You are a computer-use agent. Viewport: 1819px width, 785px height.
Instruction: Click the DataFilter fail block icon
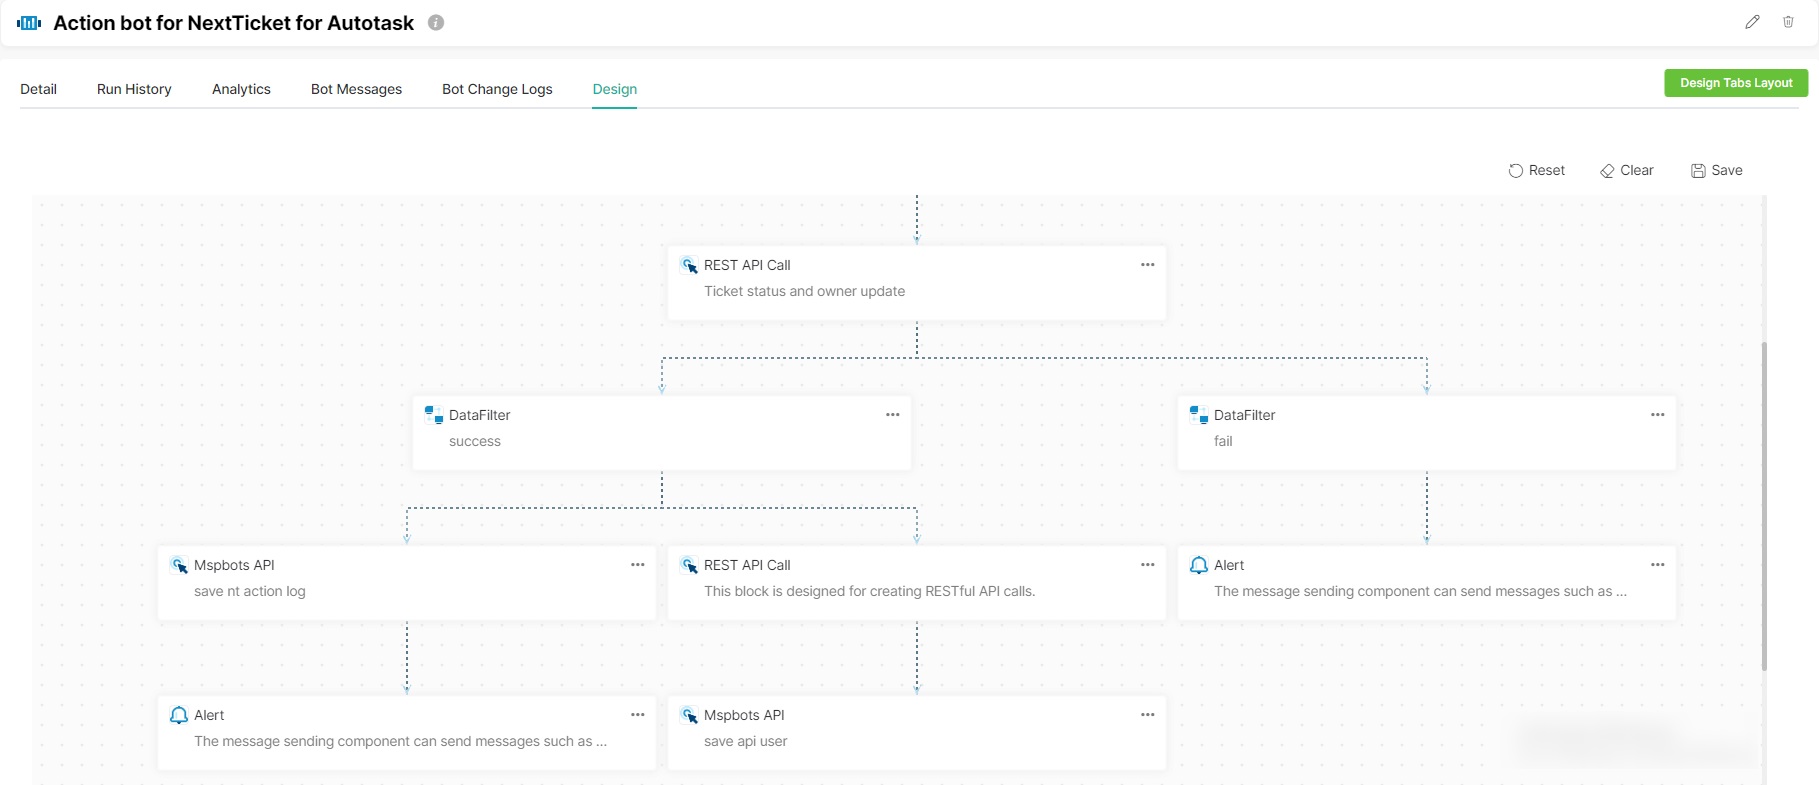click(x=1198, y=415)
